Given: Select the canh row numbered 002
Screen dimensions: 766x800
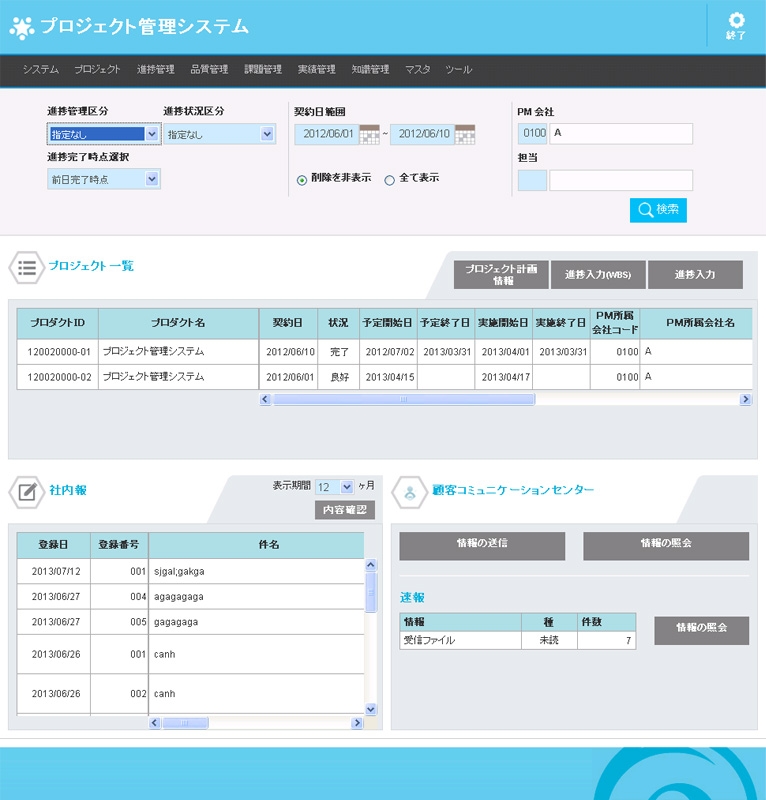Looking at the screenshot, I should [191, 694].
